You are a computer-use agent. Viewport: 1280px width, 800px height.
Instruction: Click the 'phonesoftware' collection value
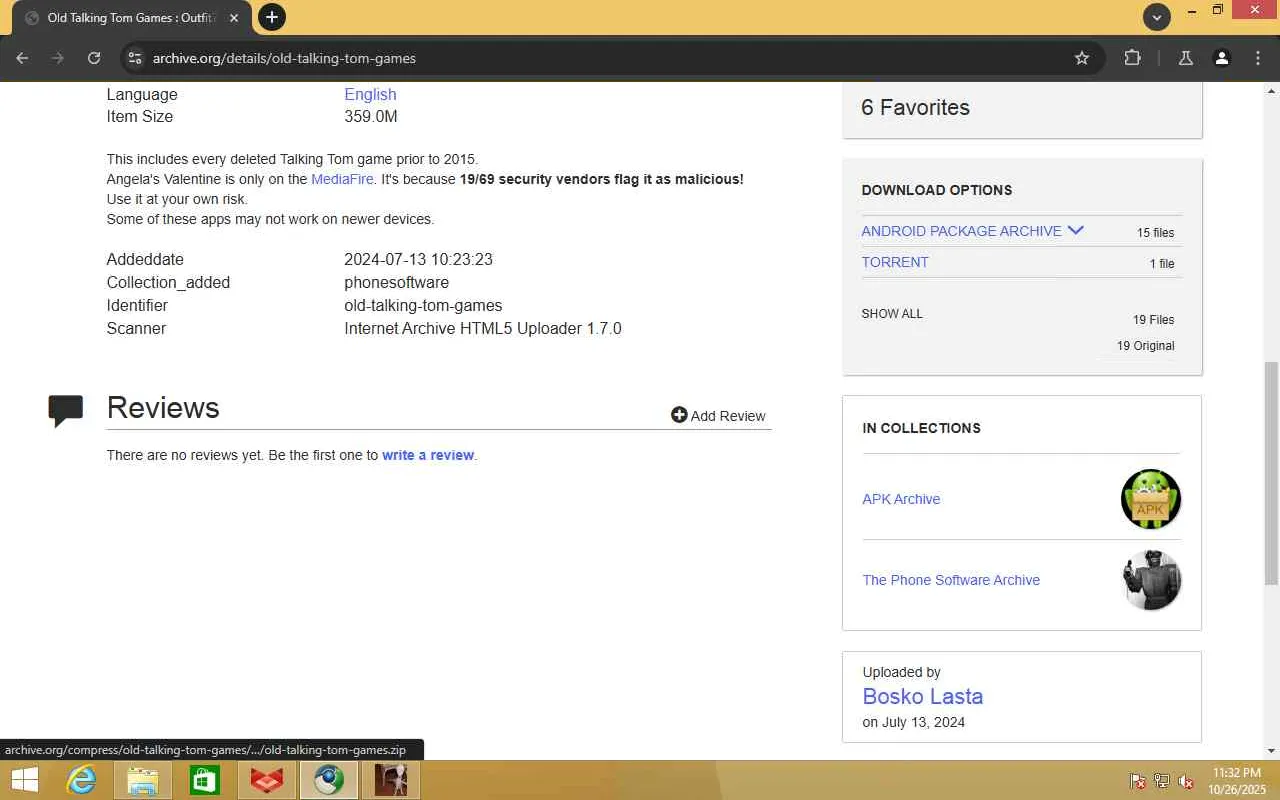click(397, 283)
